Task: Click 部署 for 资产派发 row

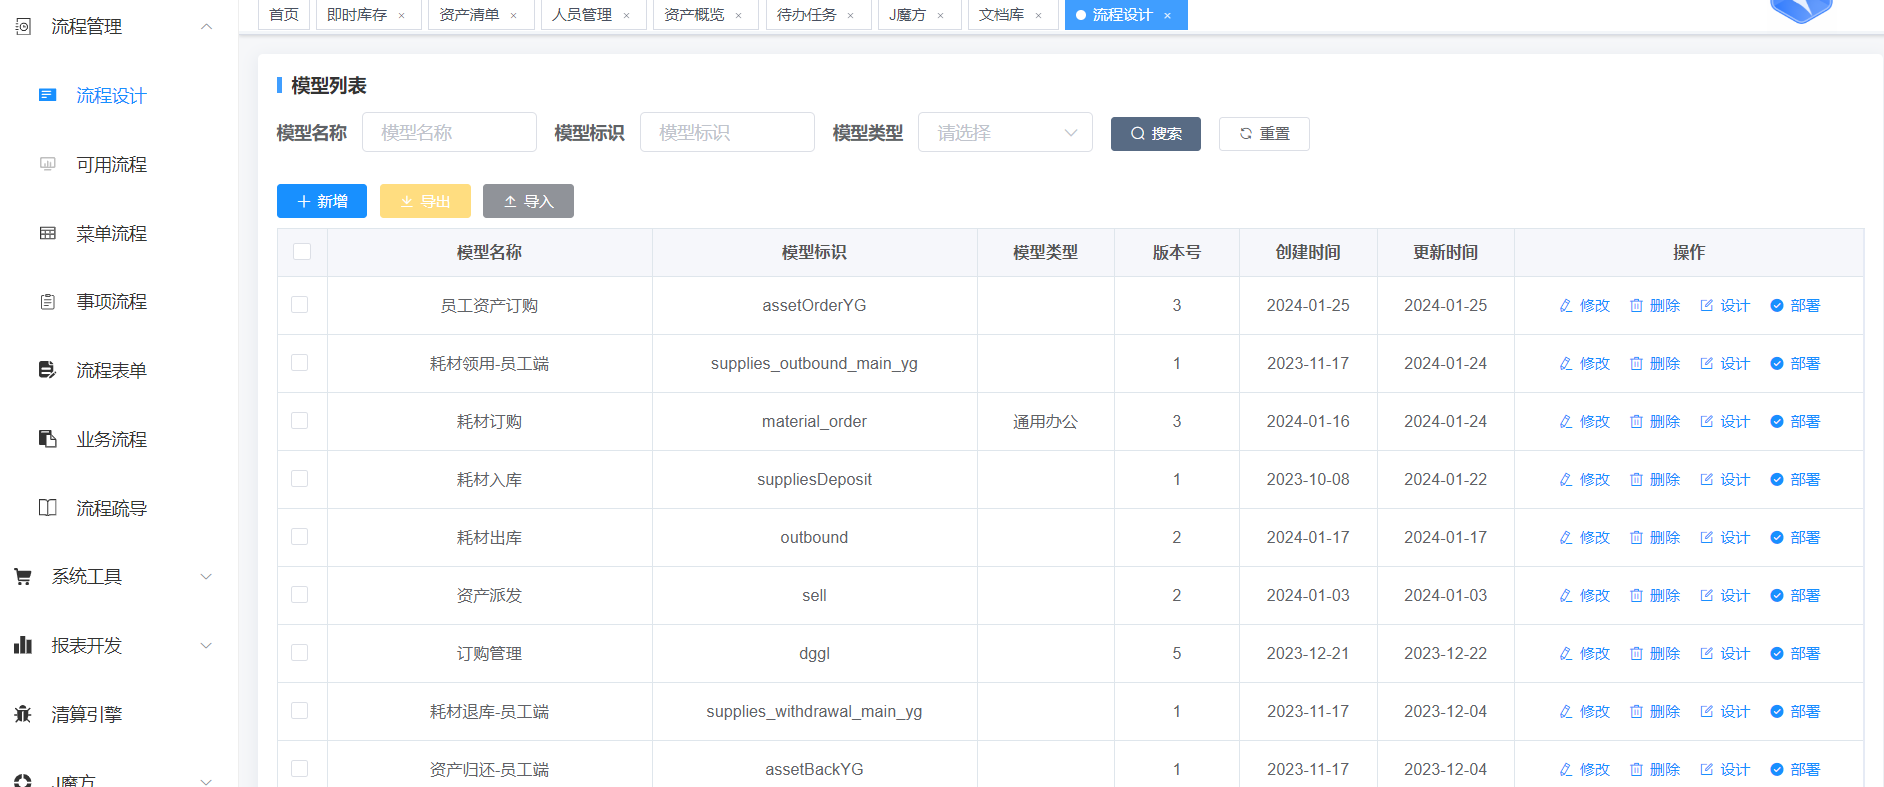Action: [1795, 596]
